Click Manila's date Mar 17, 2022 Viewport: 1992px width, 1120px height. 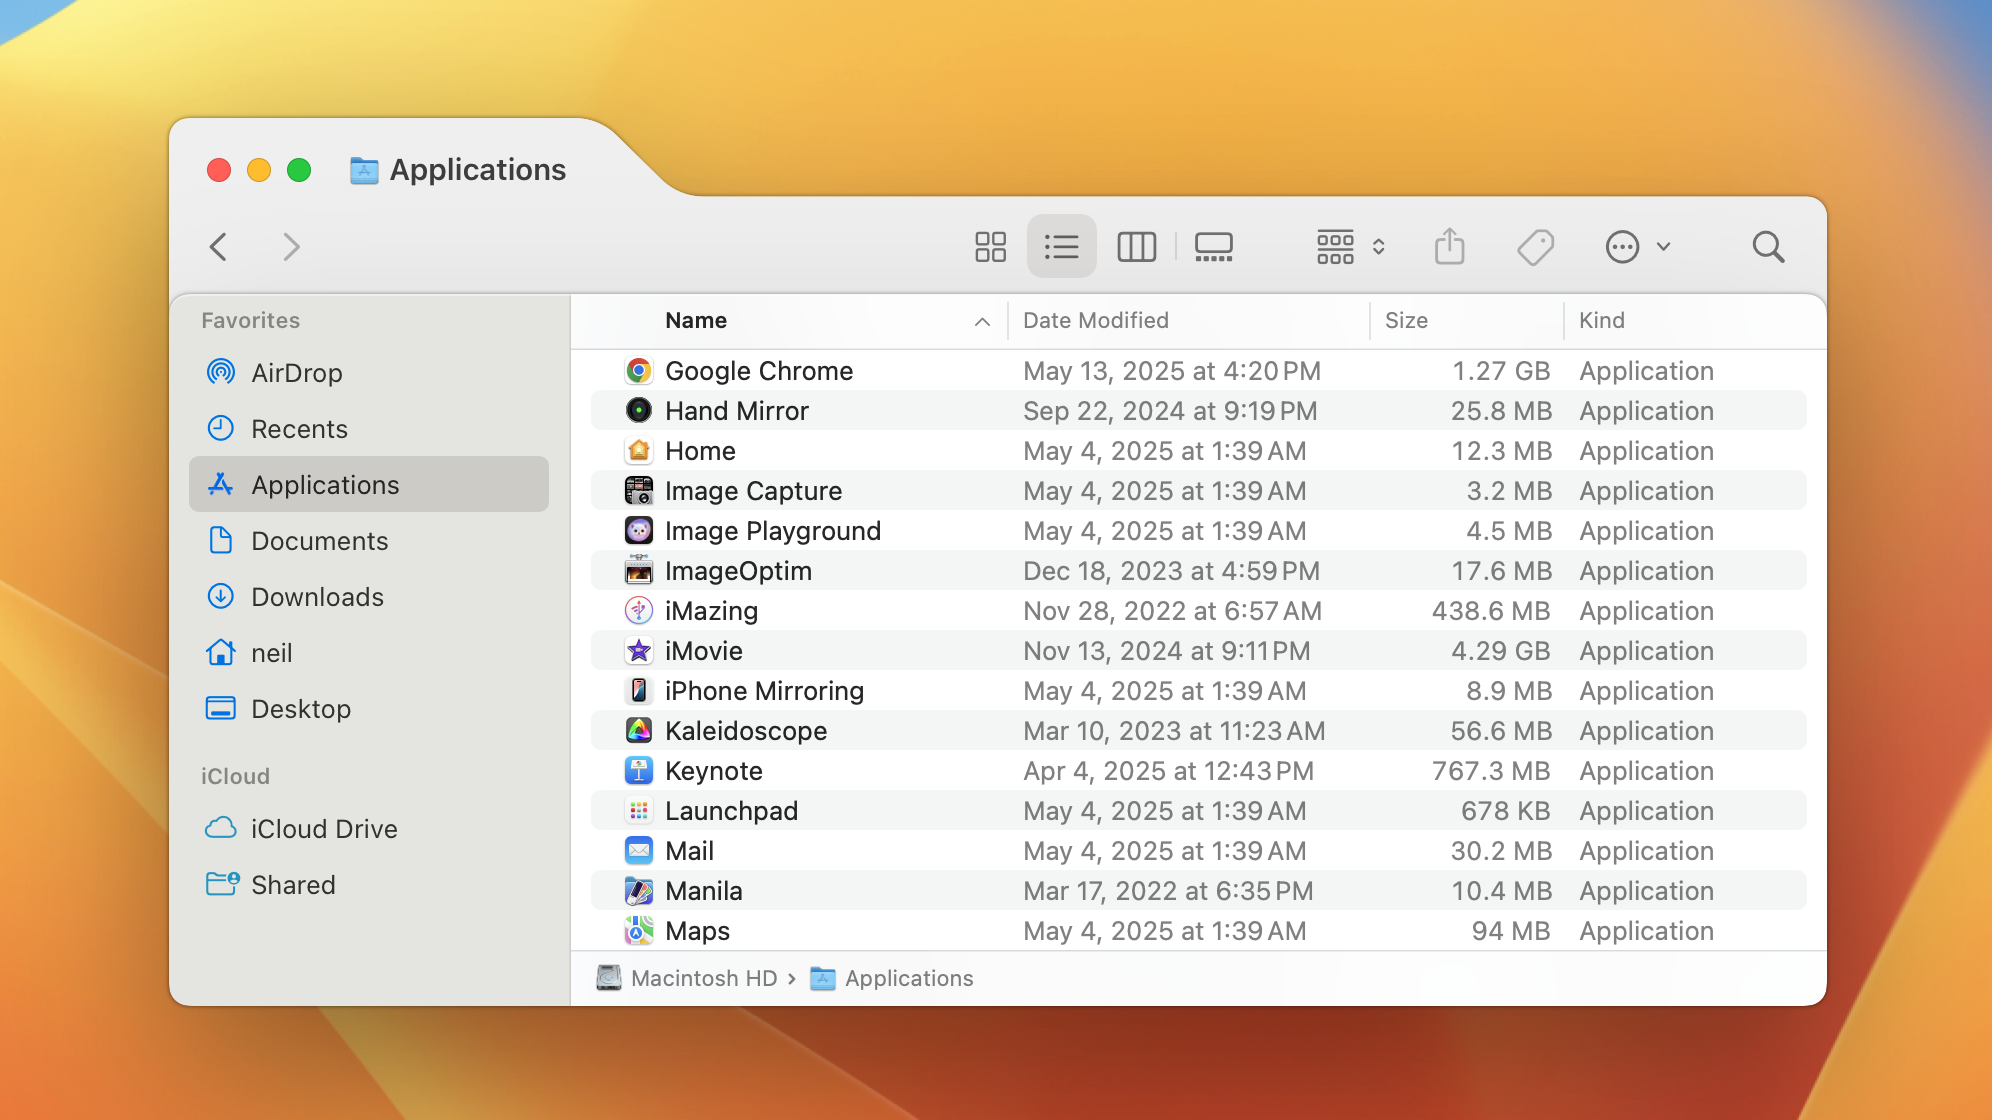(1169, 891)
